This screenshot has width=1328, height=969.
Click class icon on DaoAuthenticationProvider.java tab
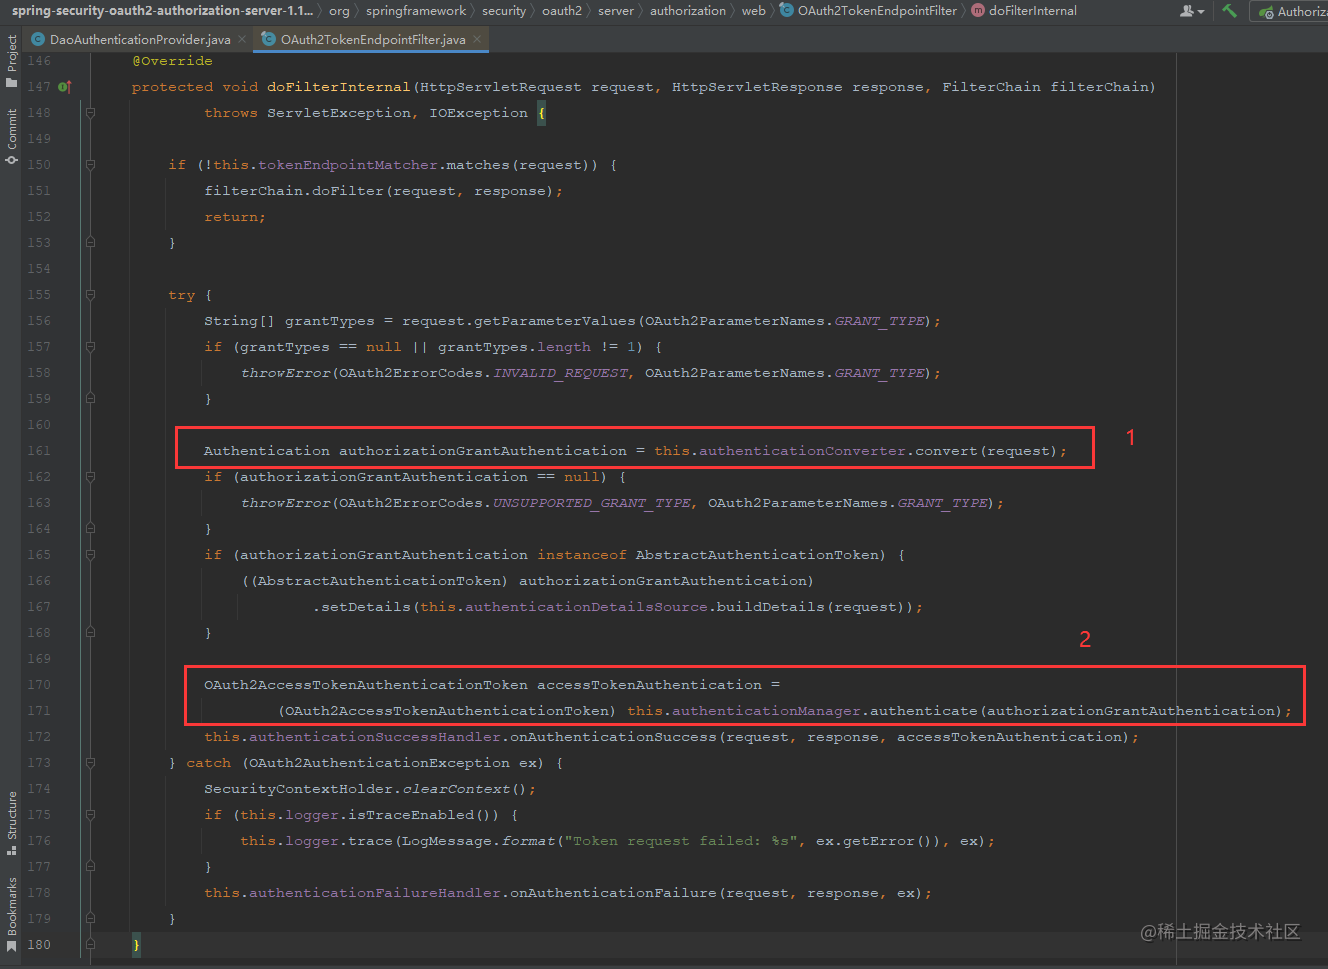[x=38, y=39]
